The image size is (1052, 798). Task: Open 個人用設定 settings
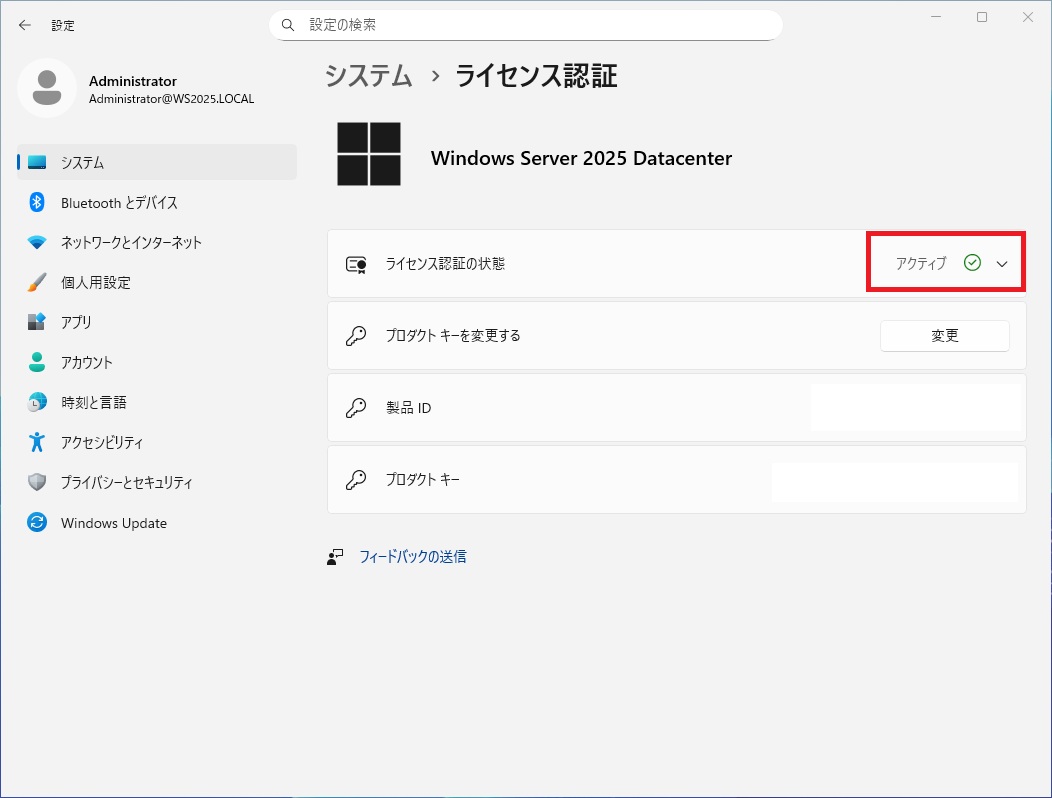pos(157,282)
